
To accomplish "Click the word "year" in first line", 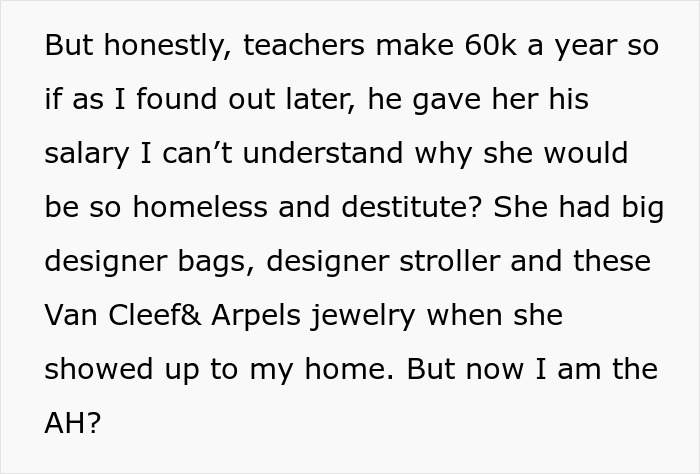I will (580, 47).
